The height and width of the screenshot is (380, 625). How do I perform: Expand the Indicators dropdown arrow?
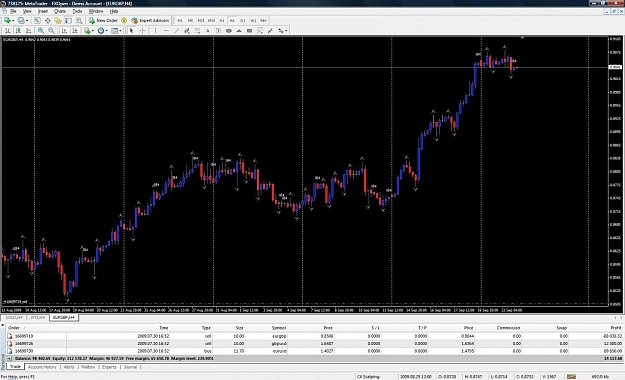93,31
